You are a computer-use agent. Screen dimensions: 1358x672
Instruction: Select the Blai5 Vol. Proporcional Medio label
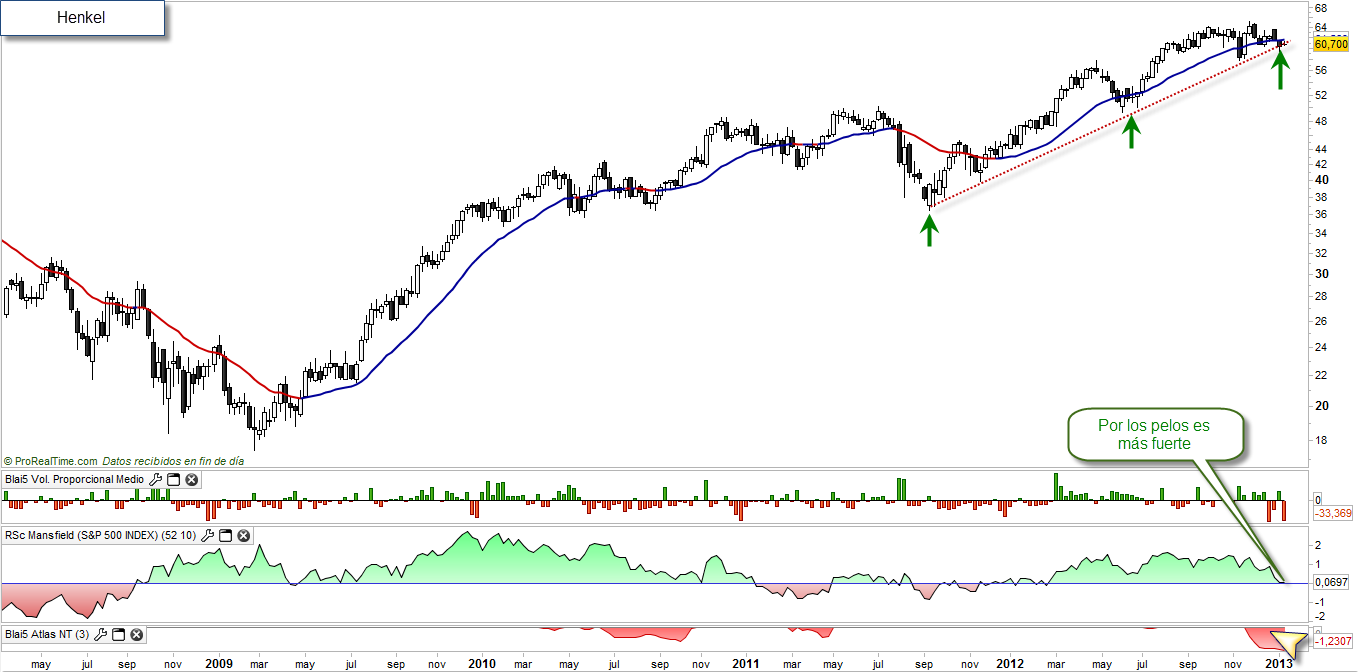pos(74,481)
